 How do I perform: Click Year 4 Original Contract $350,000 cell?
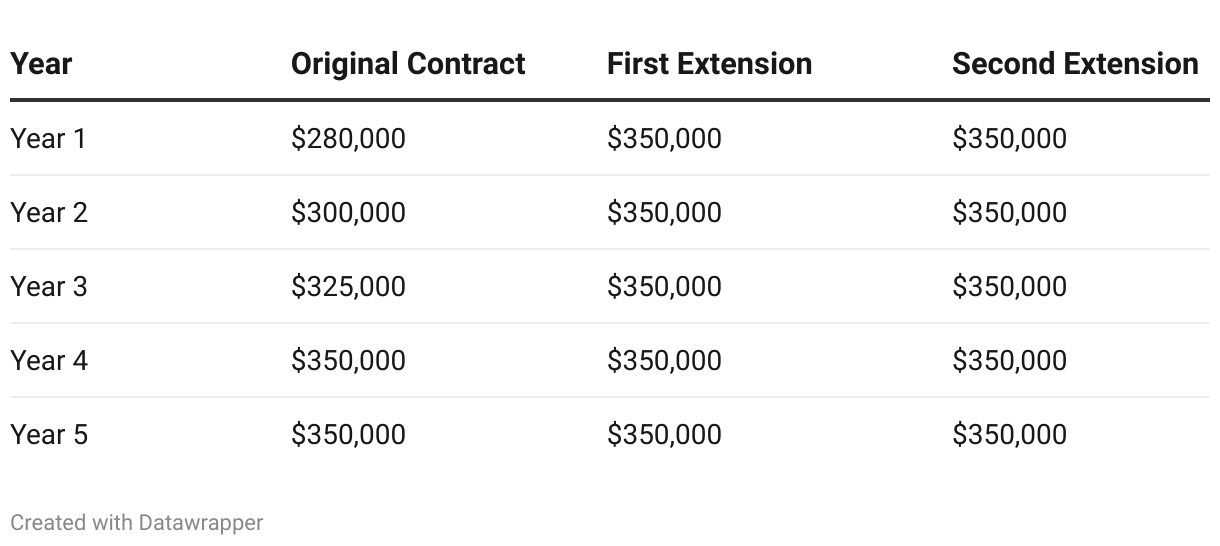[x=348, y=360]
